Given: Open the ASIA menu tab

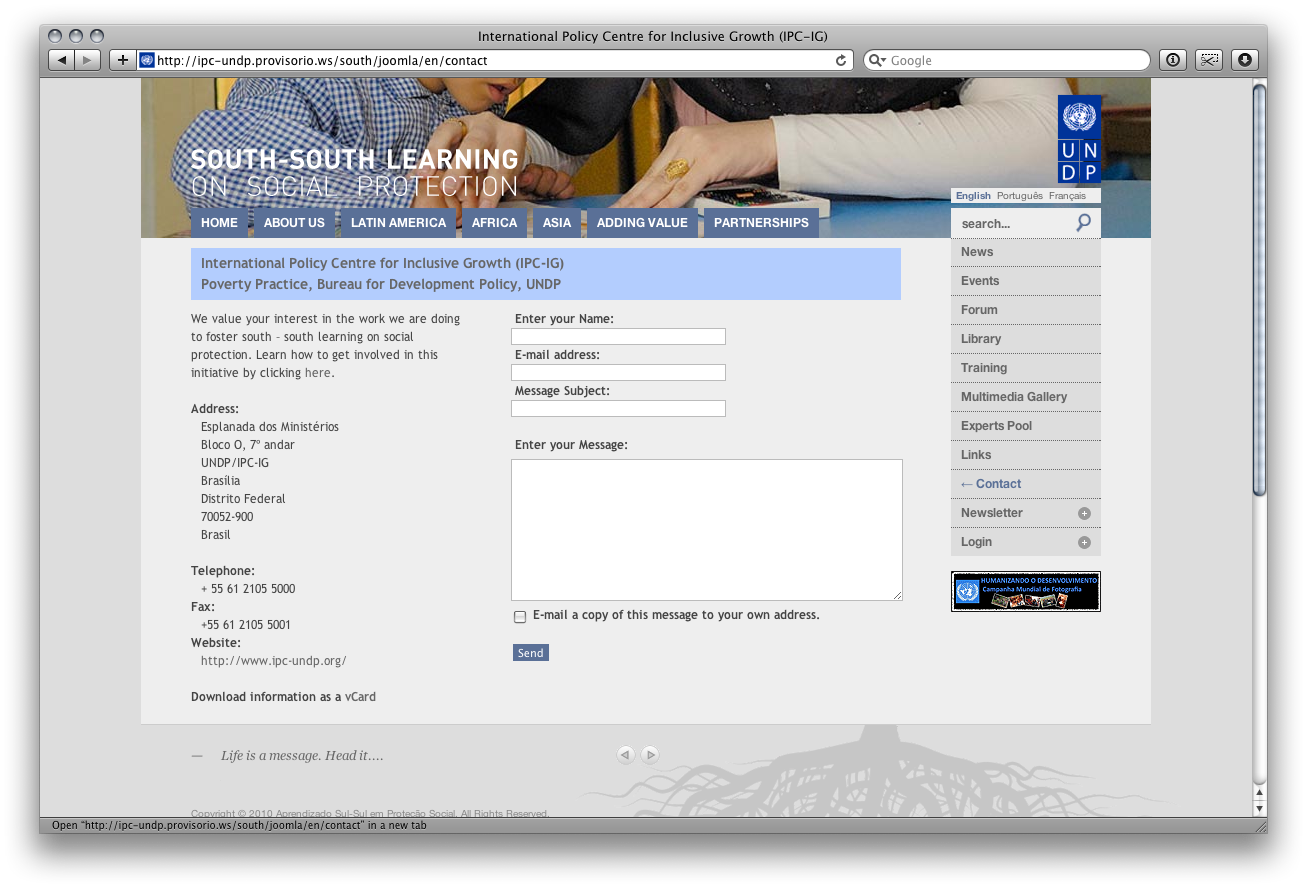Looking at the screenshot, I should coord(557,223).
